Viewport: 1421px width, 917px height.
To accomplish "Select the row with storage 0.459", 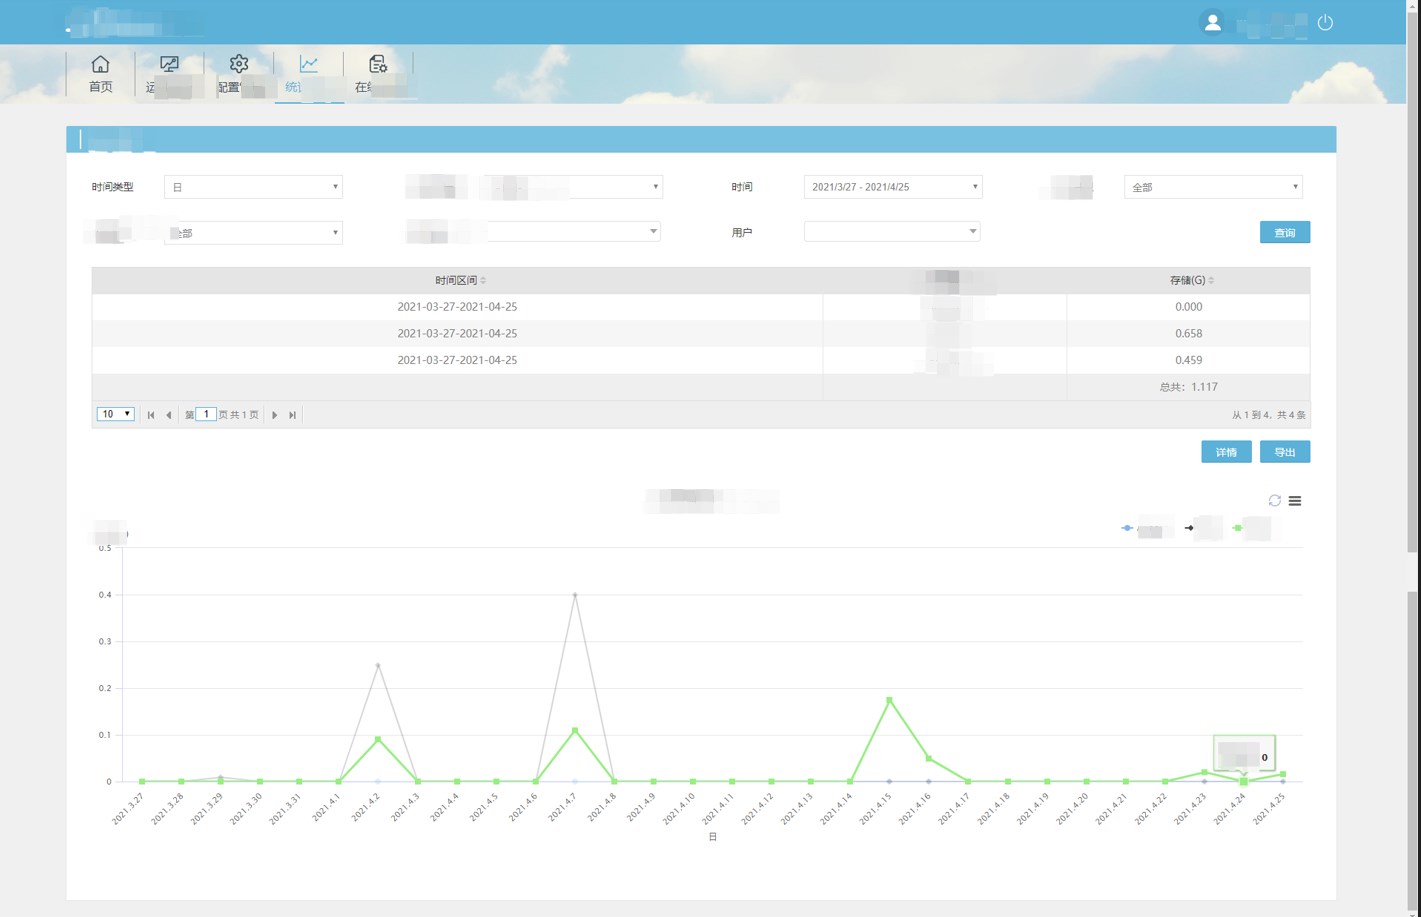I will pyautogui.click(x=700, y=360).
